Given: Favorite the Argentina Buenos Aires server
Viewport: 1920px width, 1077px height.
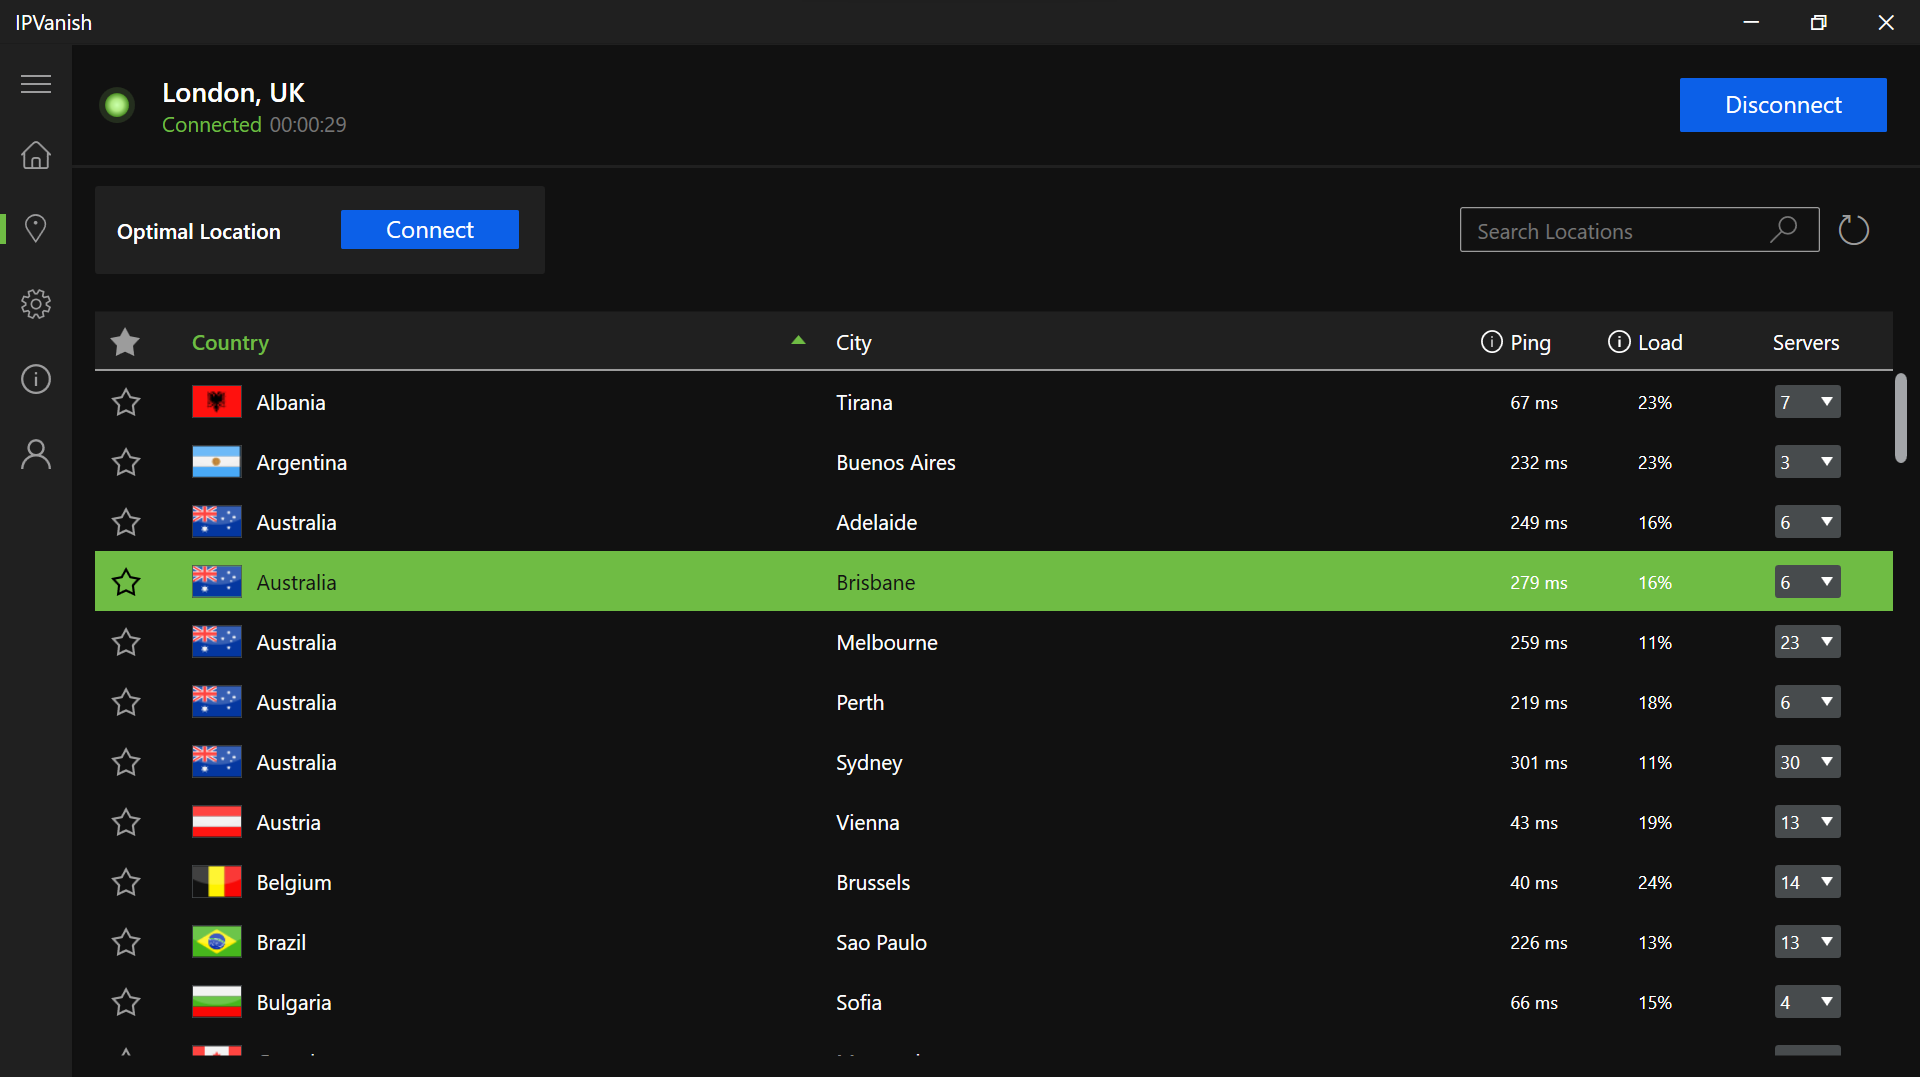Looking at the screenshot, I should click(126, 462).
